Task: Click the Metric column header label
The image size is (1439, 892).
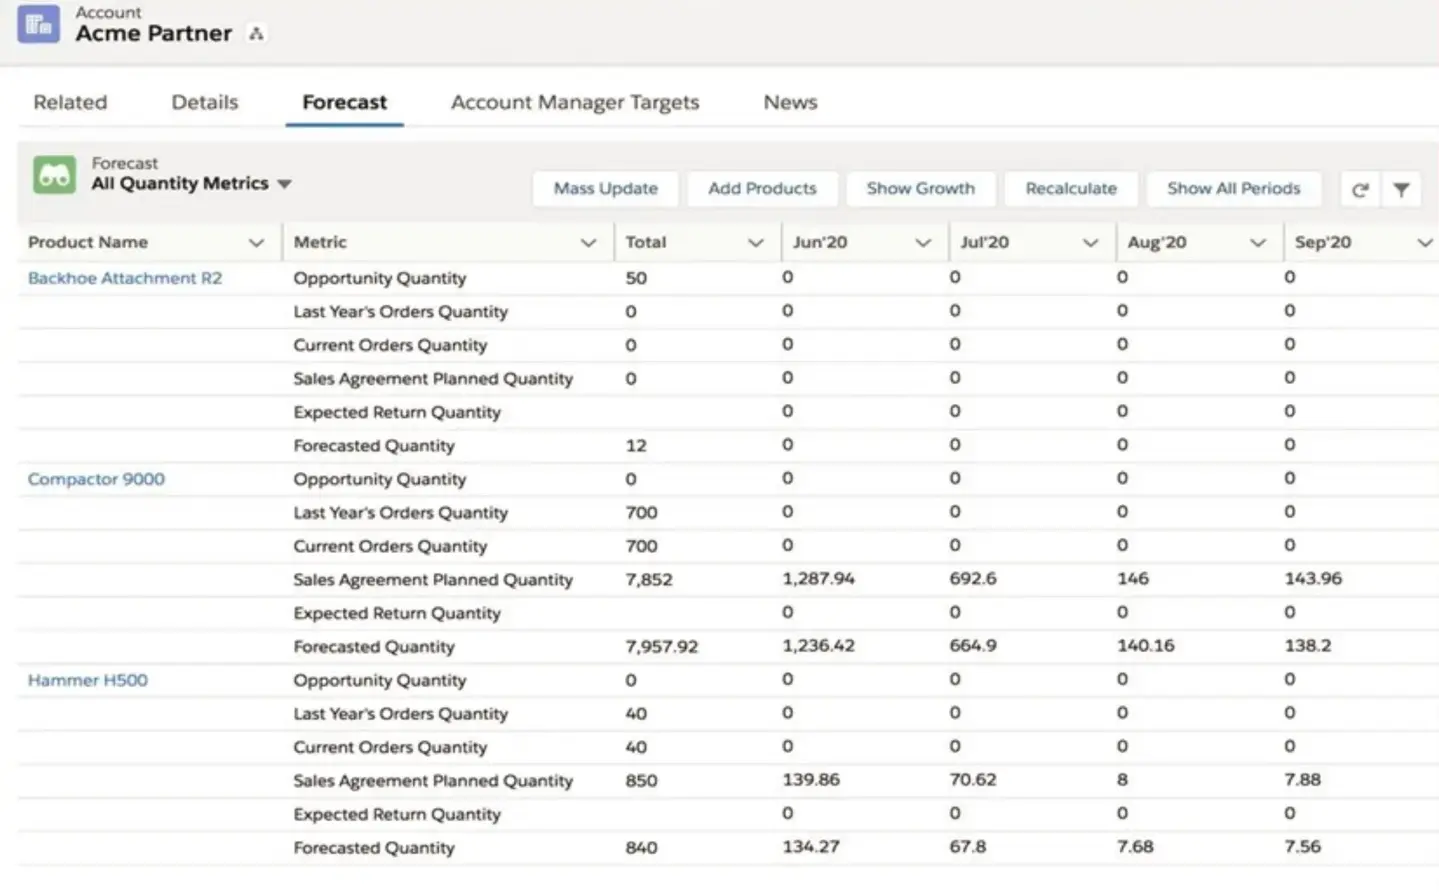Action: pos(320,242)
